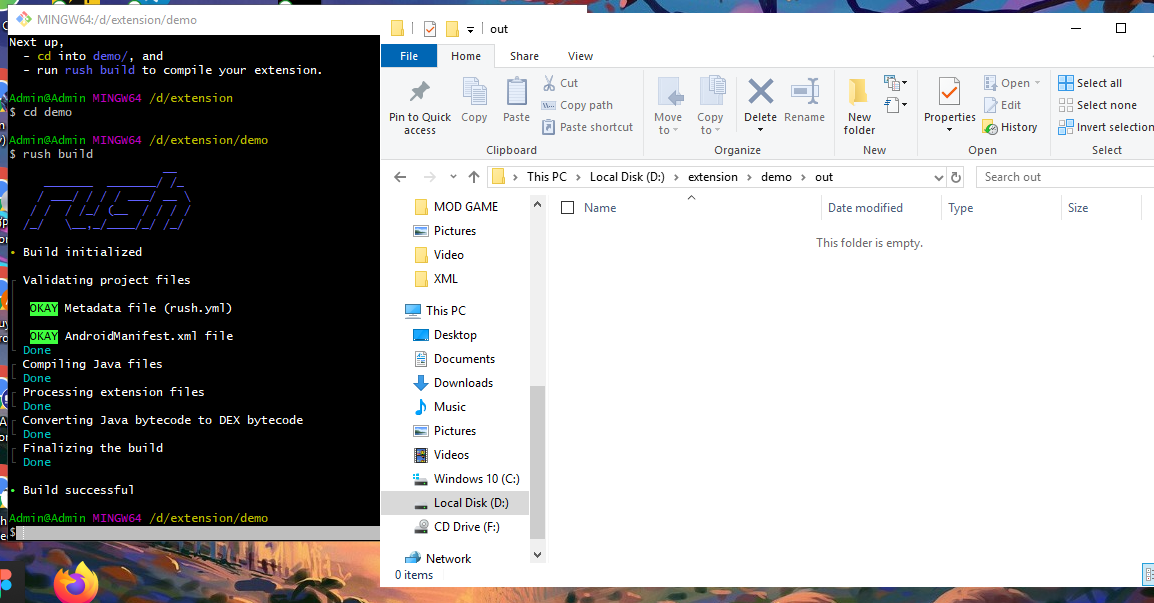The width and height of the screenshot is (1154, 603).
Task: Select Music in navigation pane
Action: tap(440, 406)
